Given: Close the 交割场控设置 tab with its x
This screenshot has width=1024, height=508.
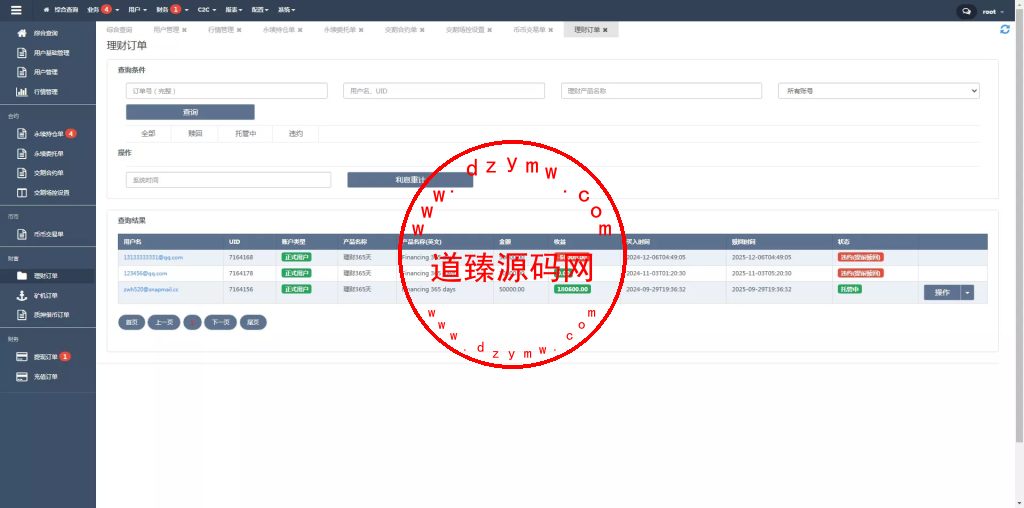Looking at the screenshot, I should tap(490, 30).
